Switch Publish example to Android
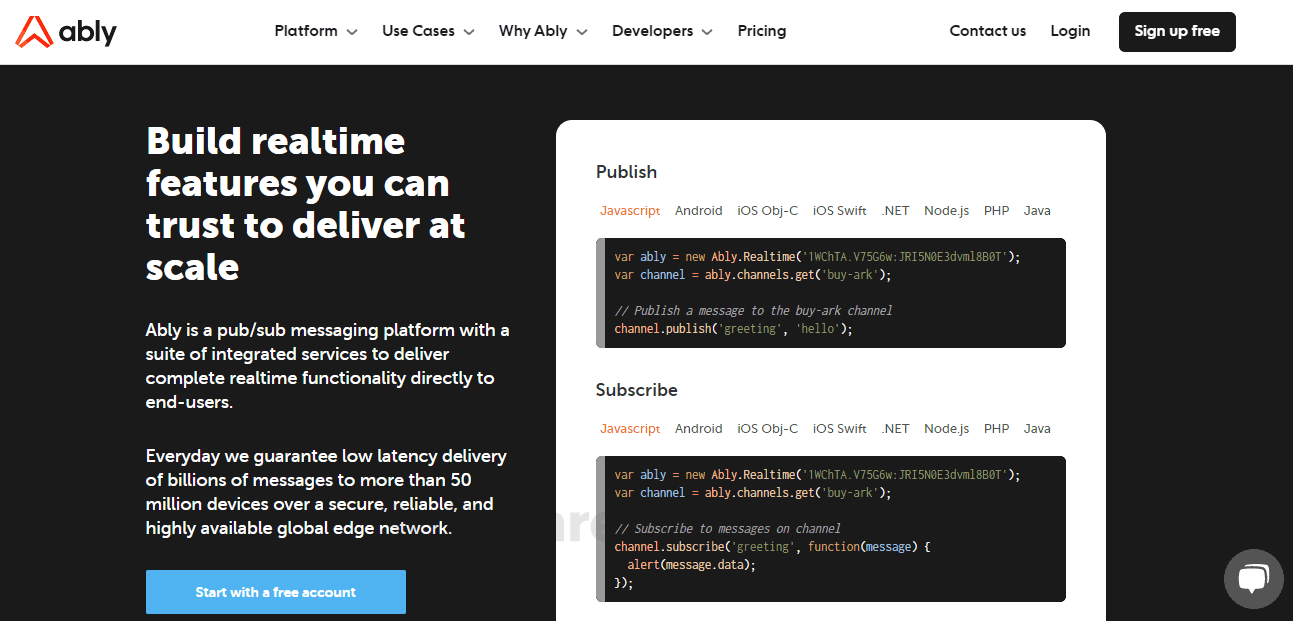The image size is (1293, 621). 698,210
